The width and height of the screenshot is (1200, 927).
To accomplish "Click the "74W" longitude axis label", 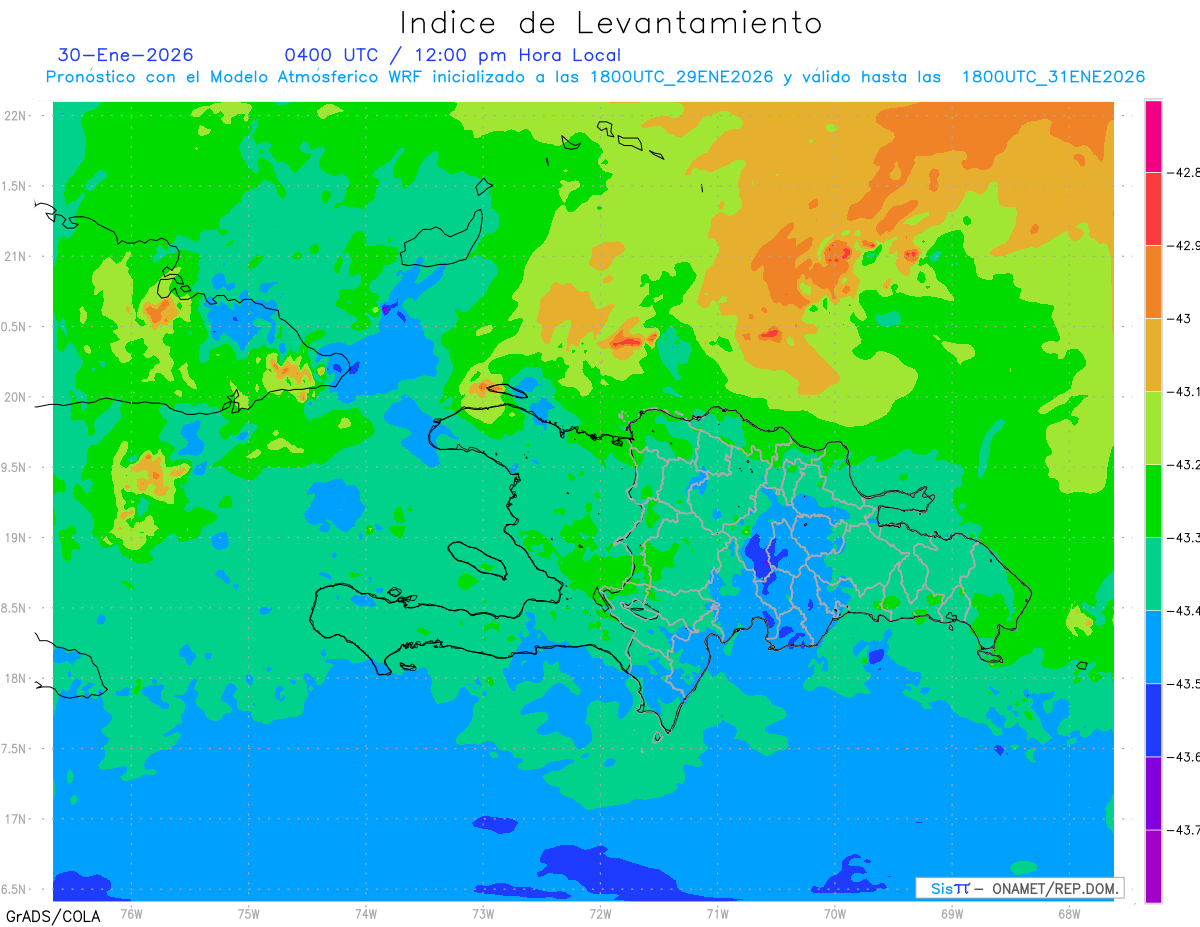I will [x=365, y=914].
